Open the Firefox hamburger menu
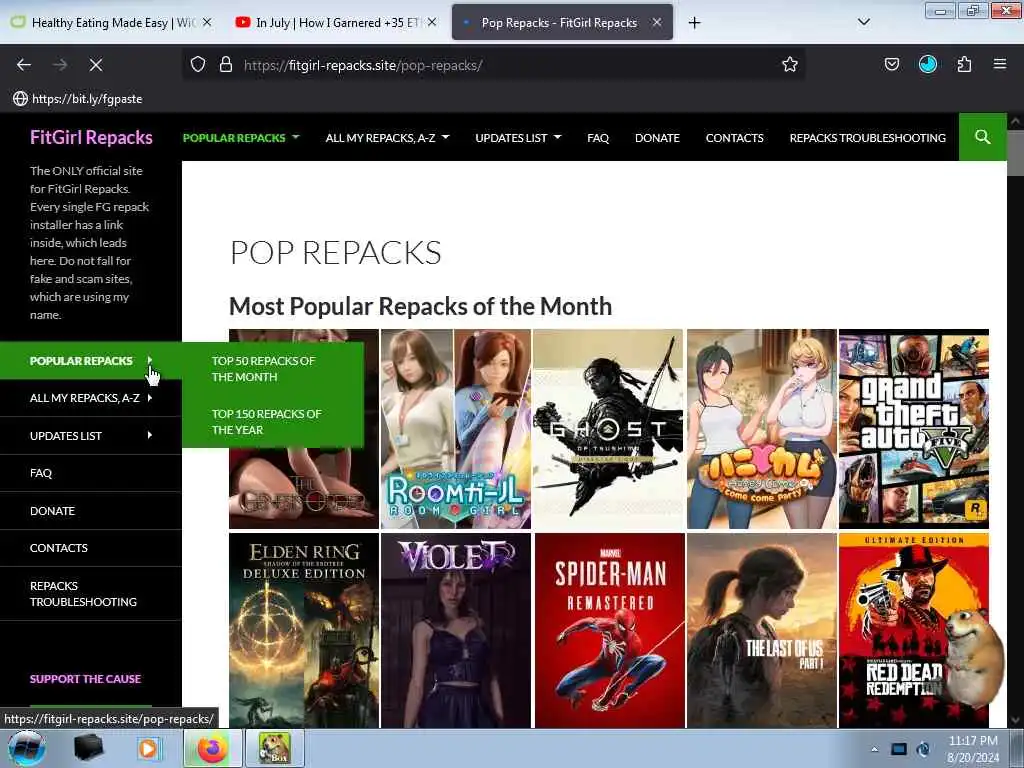 tap(999, 65)
